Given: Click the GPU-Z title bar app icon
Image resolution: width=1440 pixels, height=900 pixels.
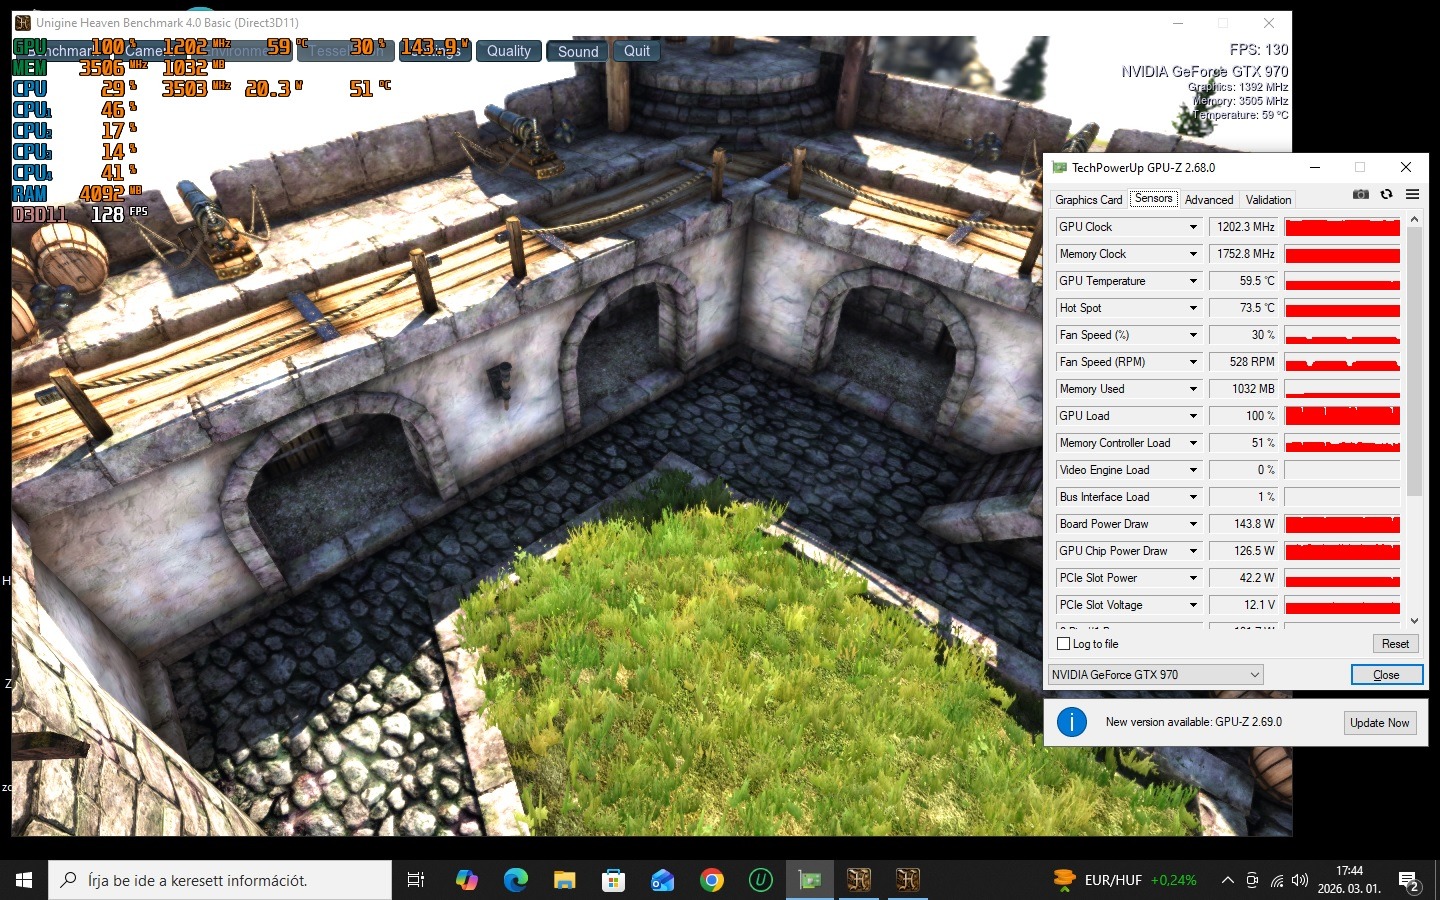Looking at the screenshot, I should click(x=1059, y=167).
